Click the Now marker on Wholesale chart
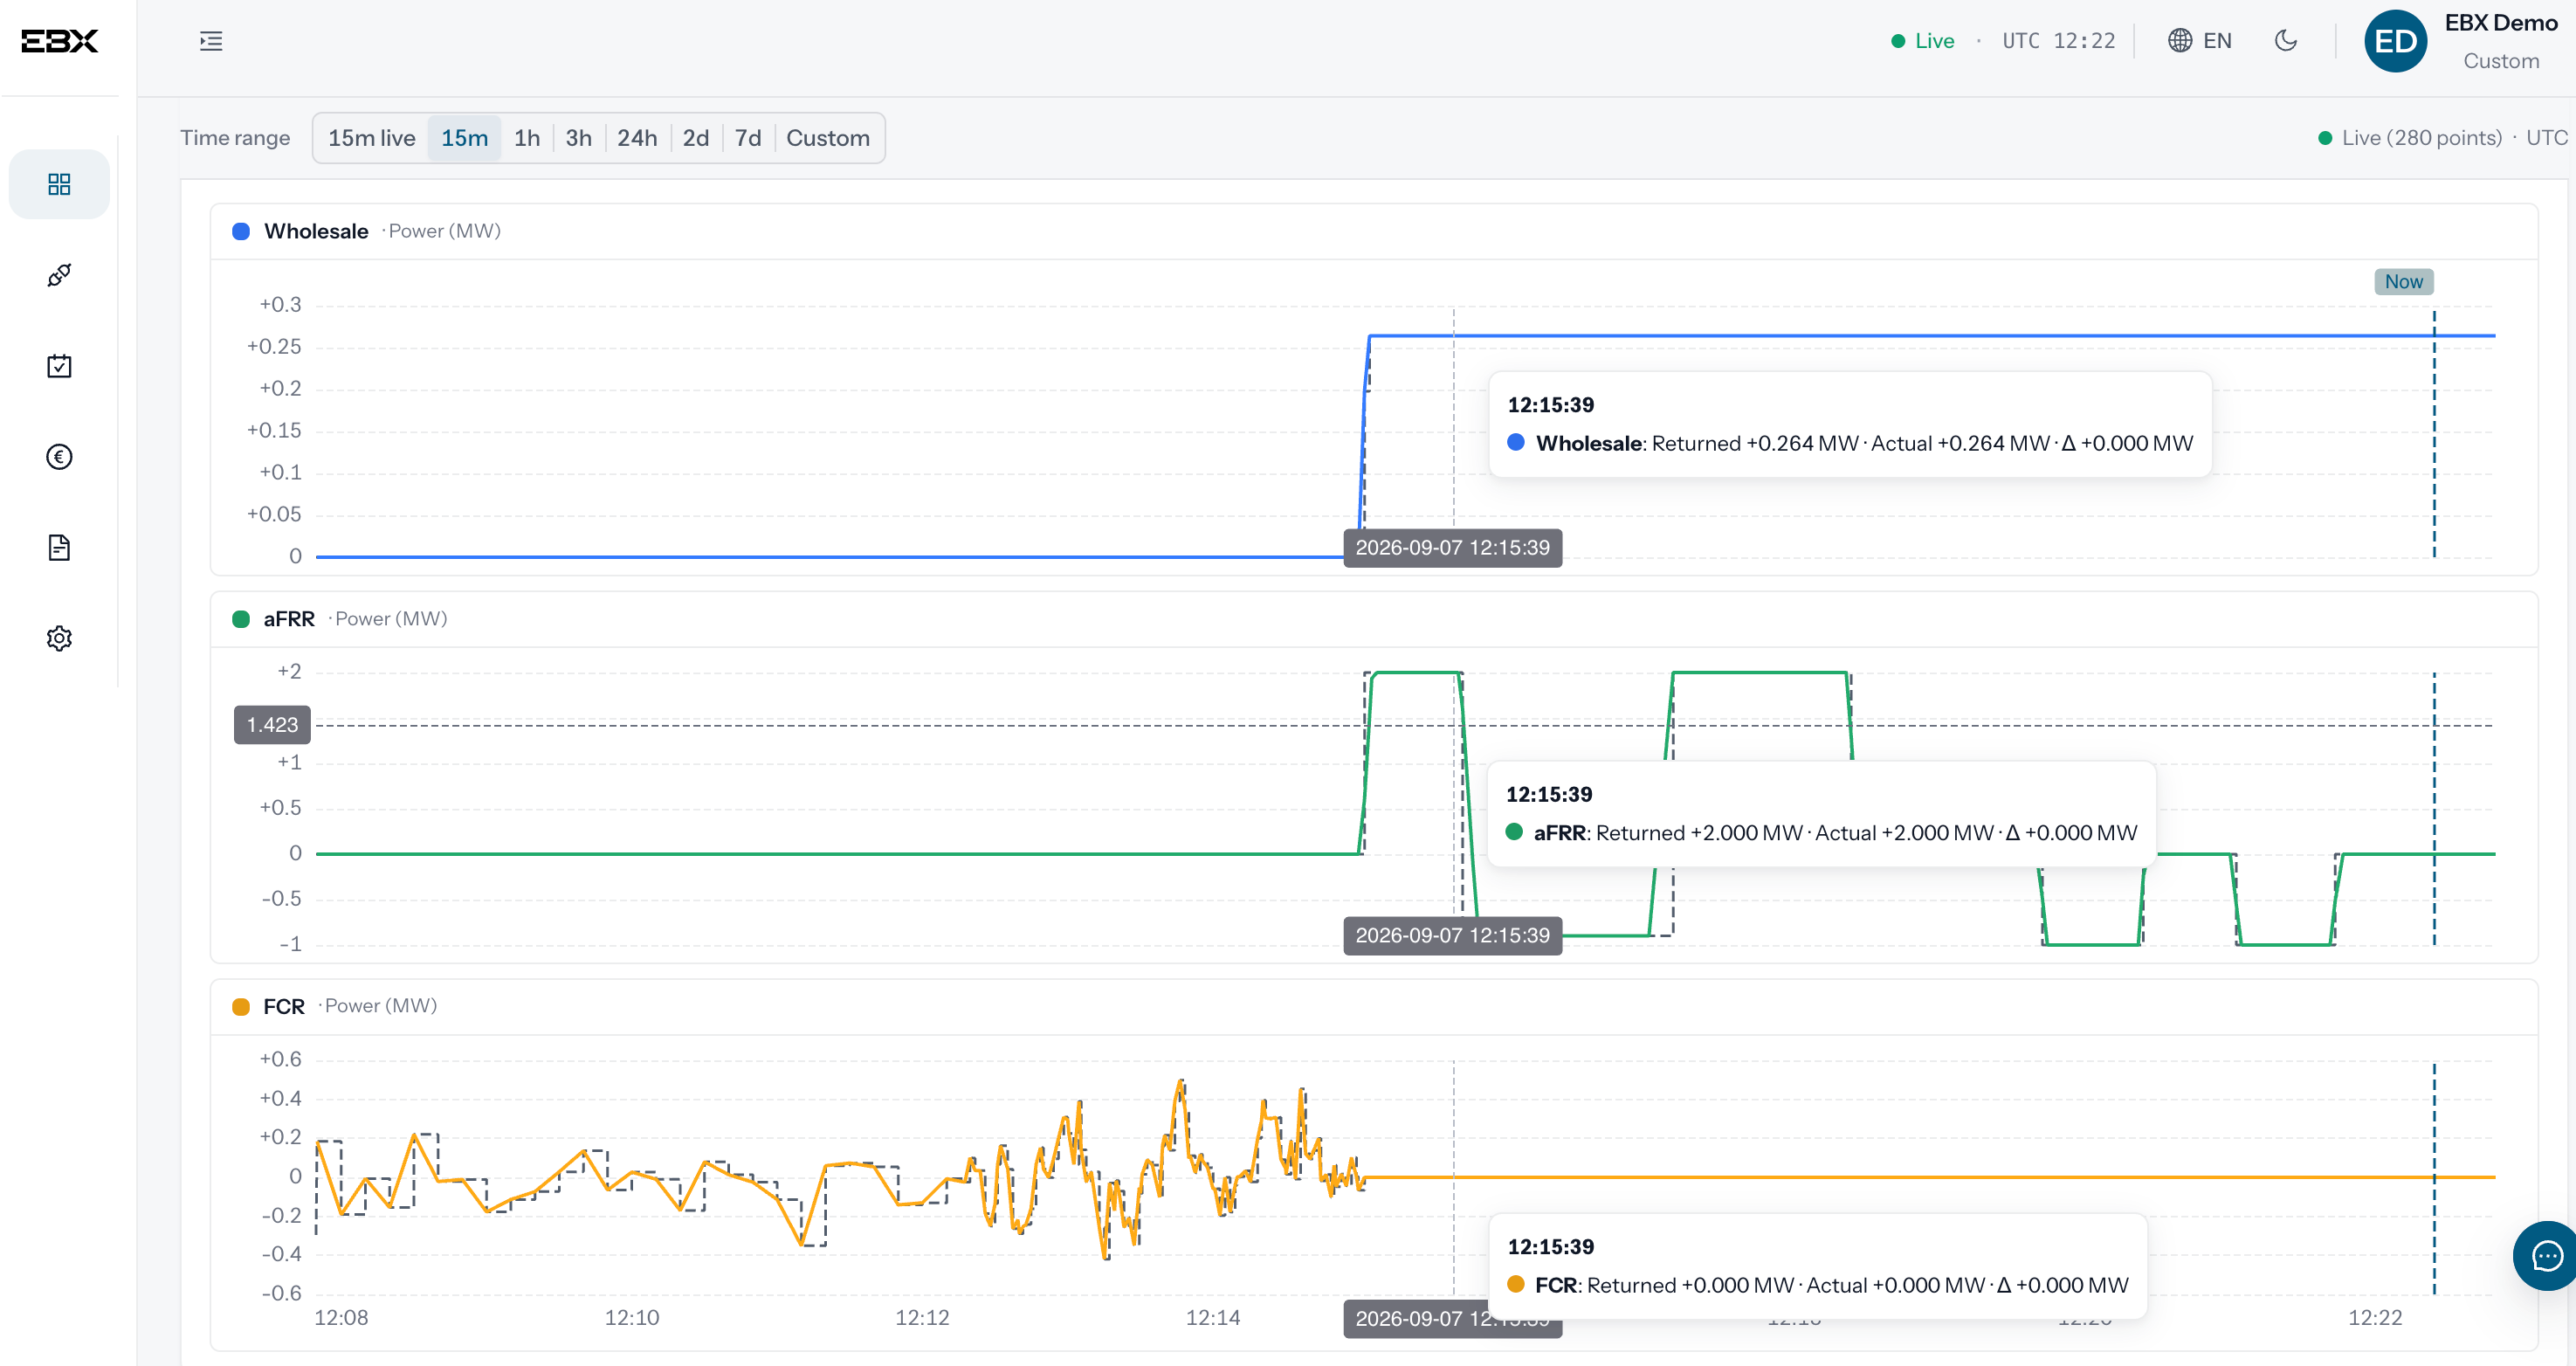 tap(2404, 282)
